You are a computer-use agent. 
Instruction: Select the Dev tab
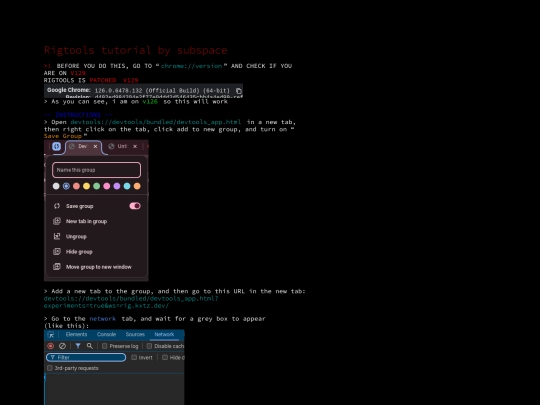83,147
